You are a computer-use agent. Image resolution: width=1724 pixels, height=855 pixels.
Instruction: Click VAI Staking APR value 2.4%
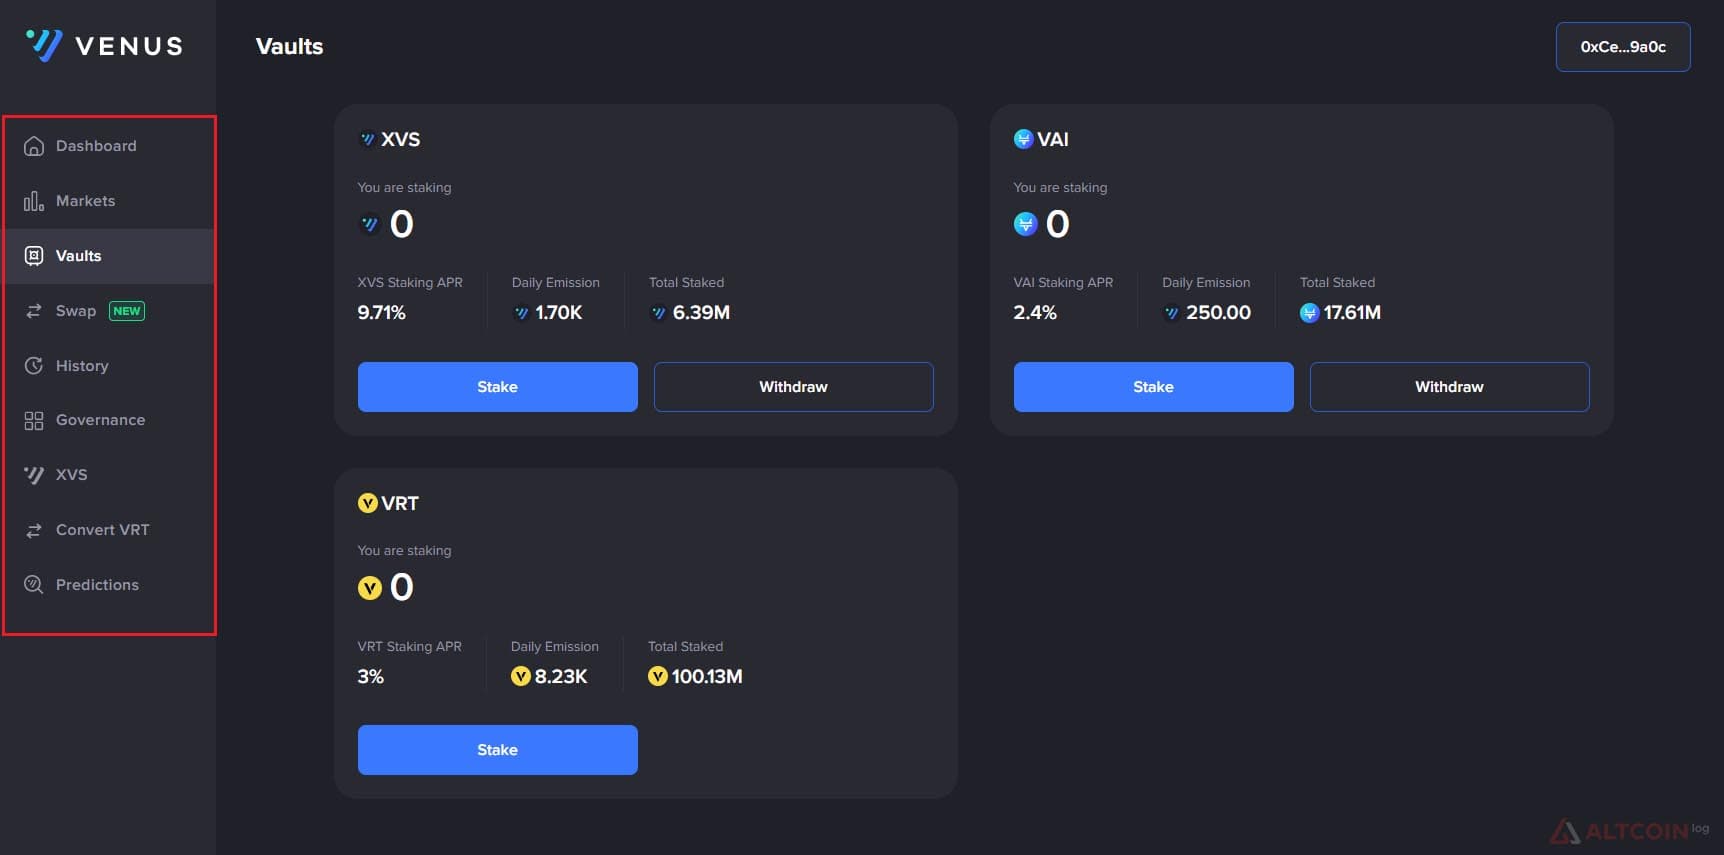tap(1035, 313)
